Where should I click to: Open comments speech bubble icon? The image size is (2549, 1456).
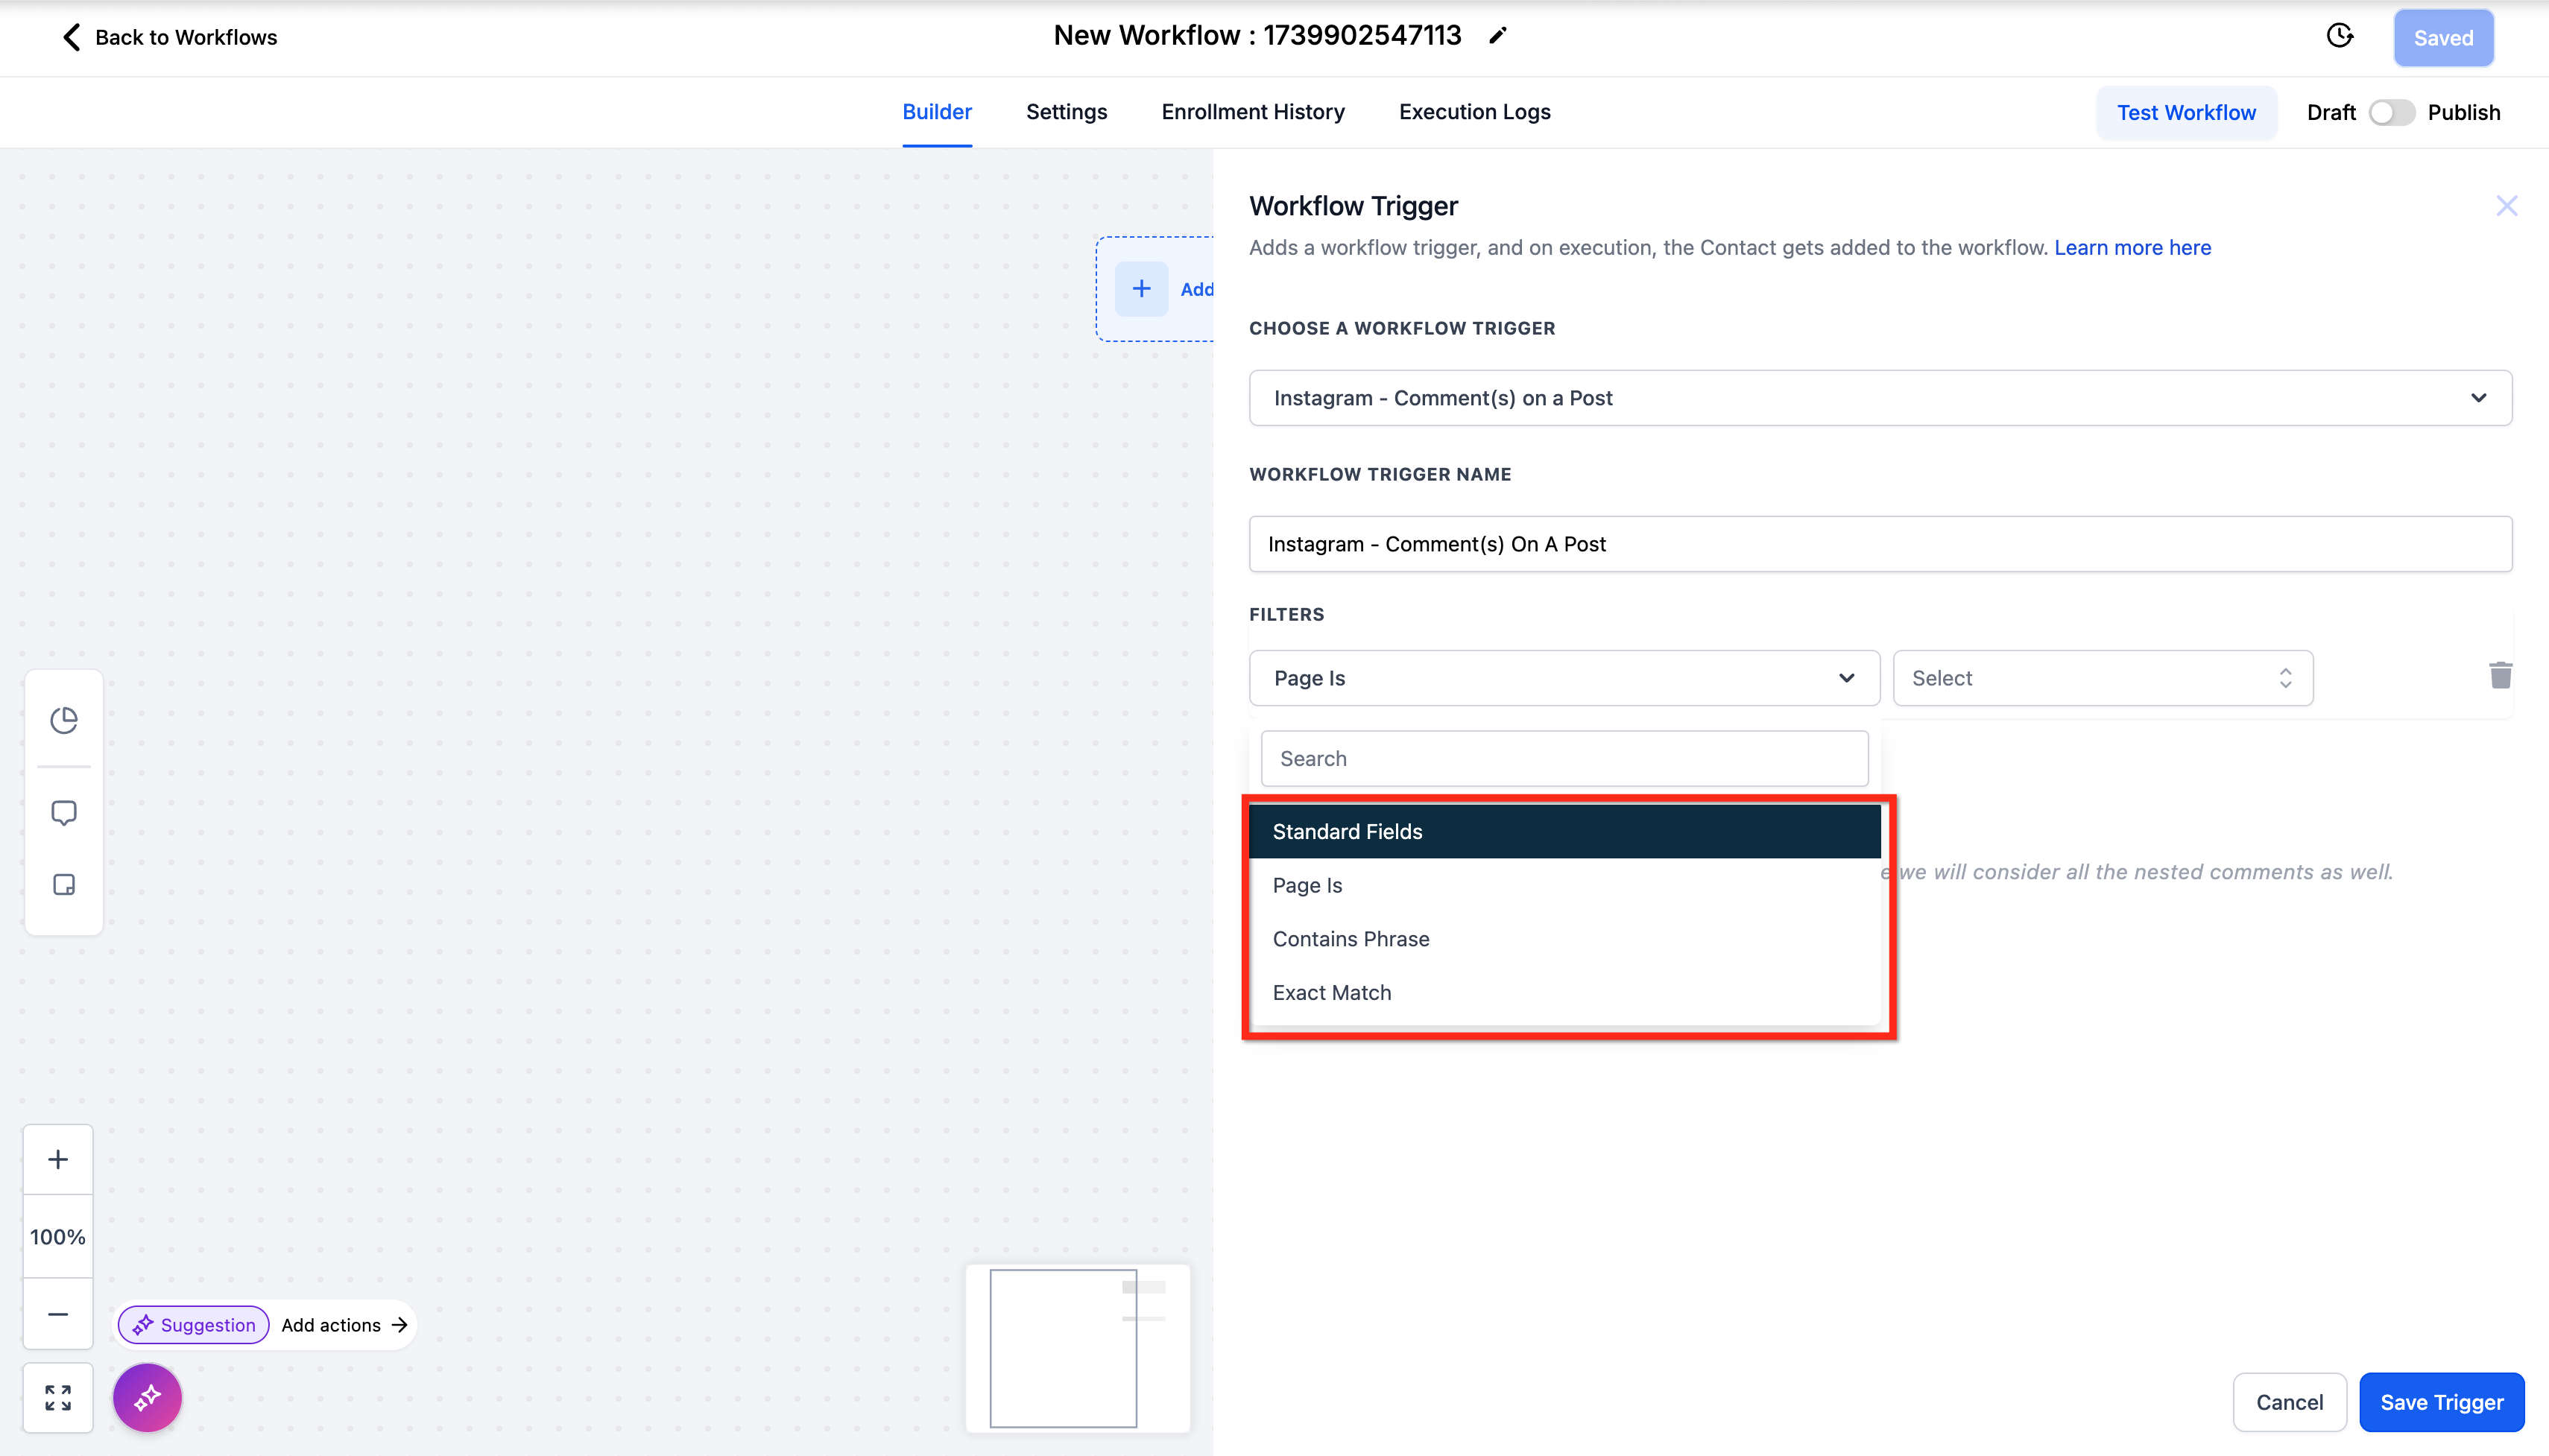[x=64, y=812]
